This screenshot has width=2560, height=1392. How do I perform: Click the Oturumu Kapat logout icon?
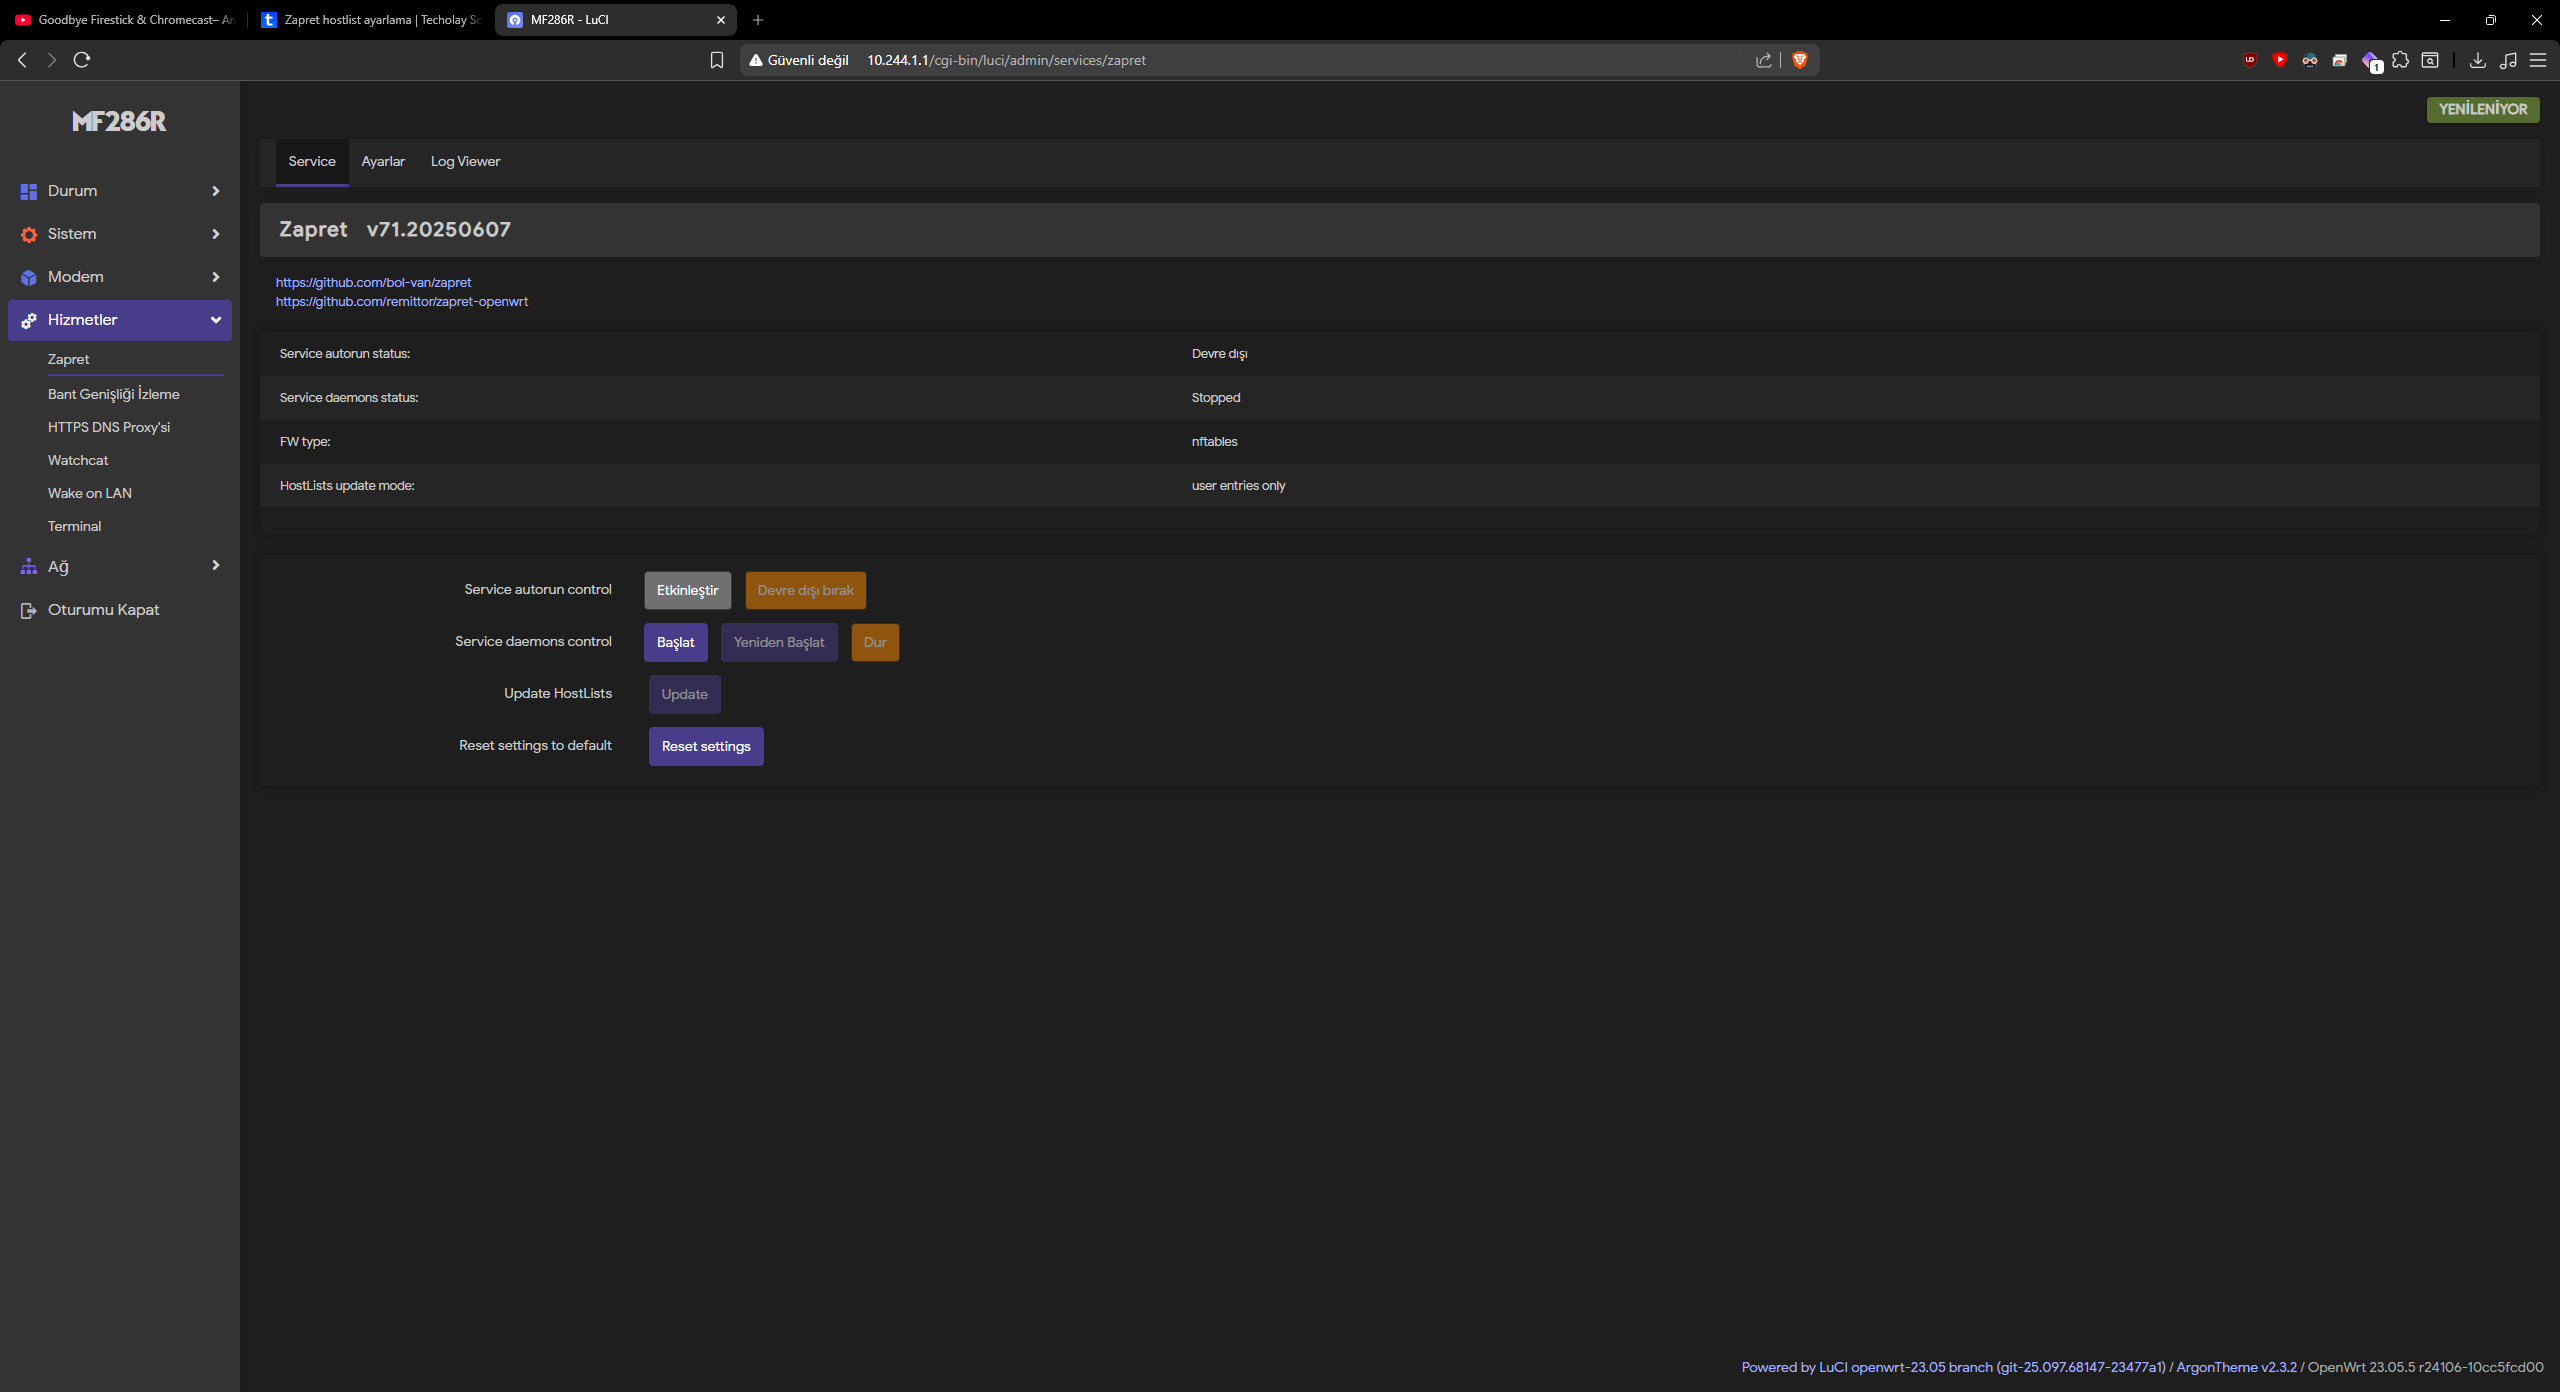coord(28,610)
